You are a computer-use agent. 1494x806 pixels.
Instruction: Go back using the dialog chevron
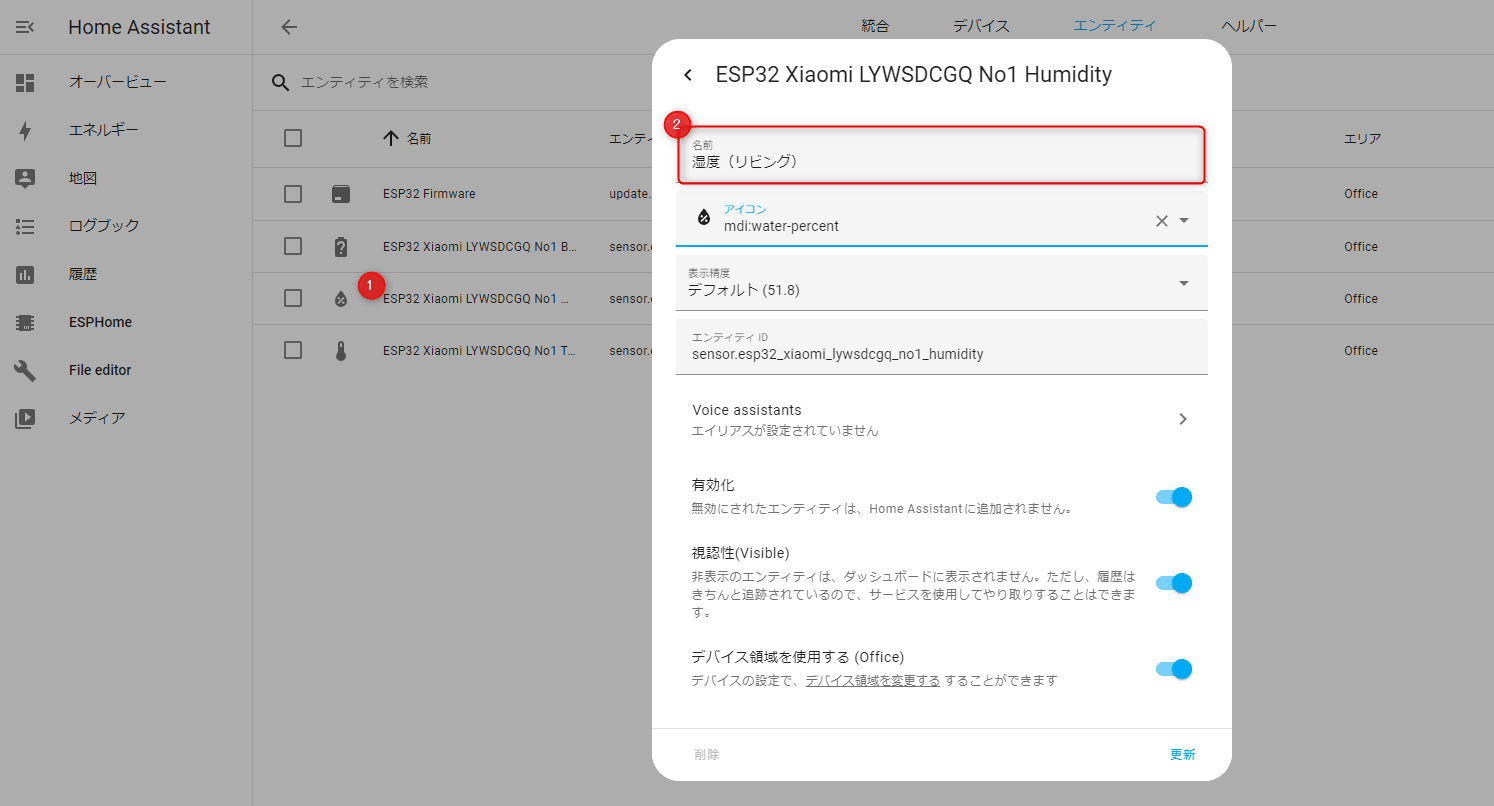688,75
